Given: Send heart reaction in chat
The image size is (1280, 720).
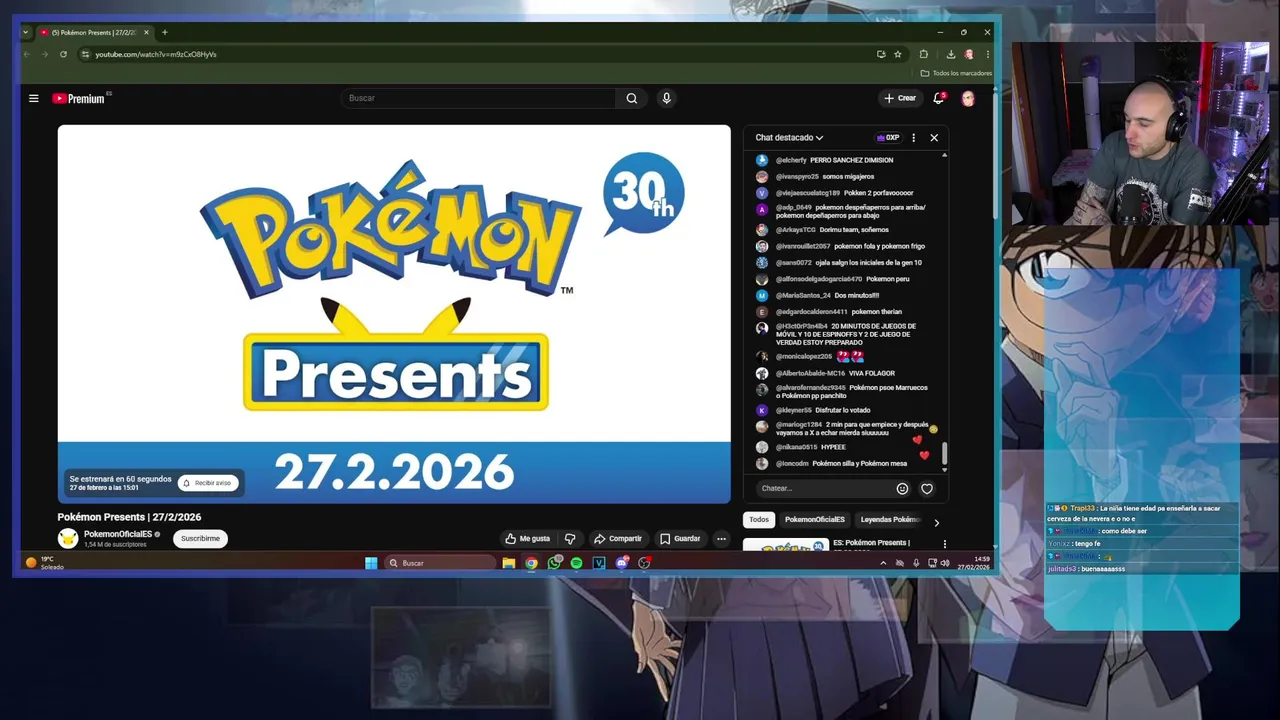Looking at the screenshot, I should [x=927, y=488].
